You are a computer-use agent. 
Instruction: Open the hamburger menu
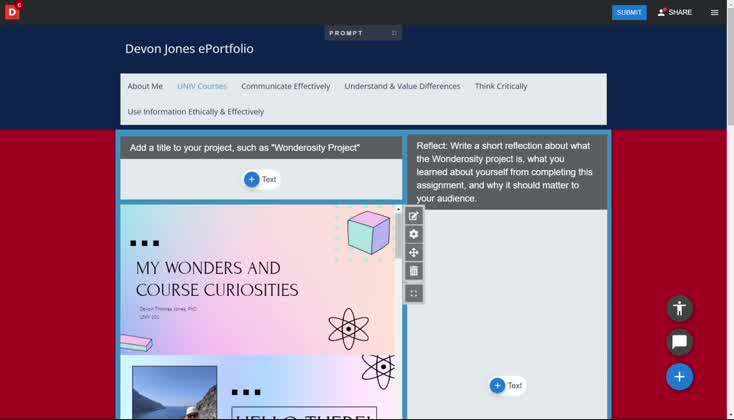pos(714,13)
